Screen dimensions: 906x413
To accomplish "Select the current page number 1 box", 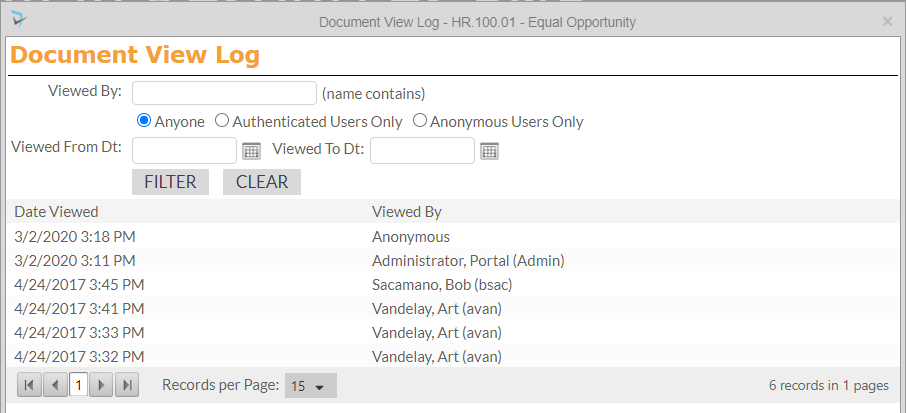I will coord(78,385).
